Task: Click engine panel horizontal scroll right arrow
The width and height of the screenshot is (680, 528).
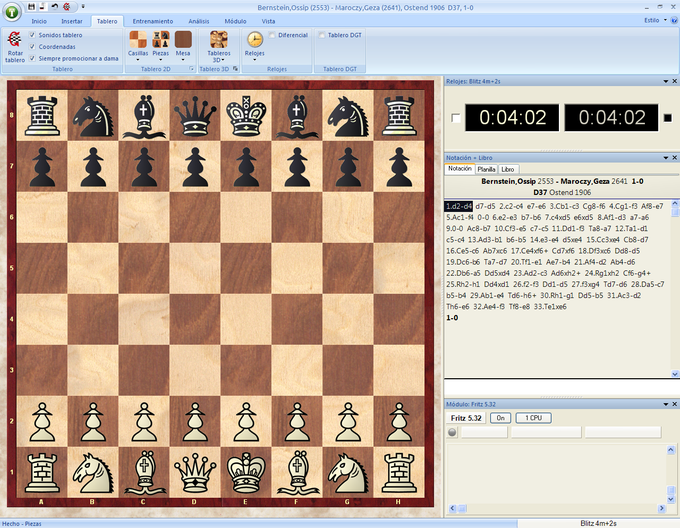Action: click(x=662, y=508)
